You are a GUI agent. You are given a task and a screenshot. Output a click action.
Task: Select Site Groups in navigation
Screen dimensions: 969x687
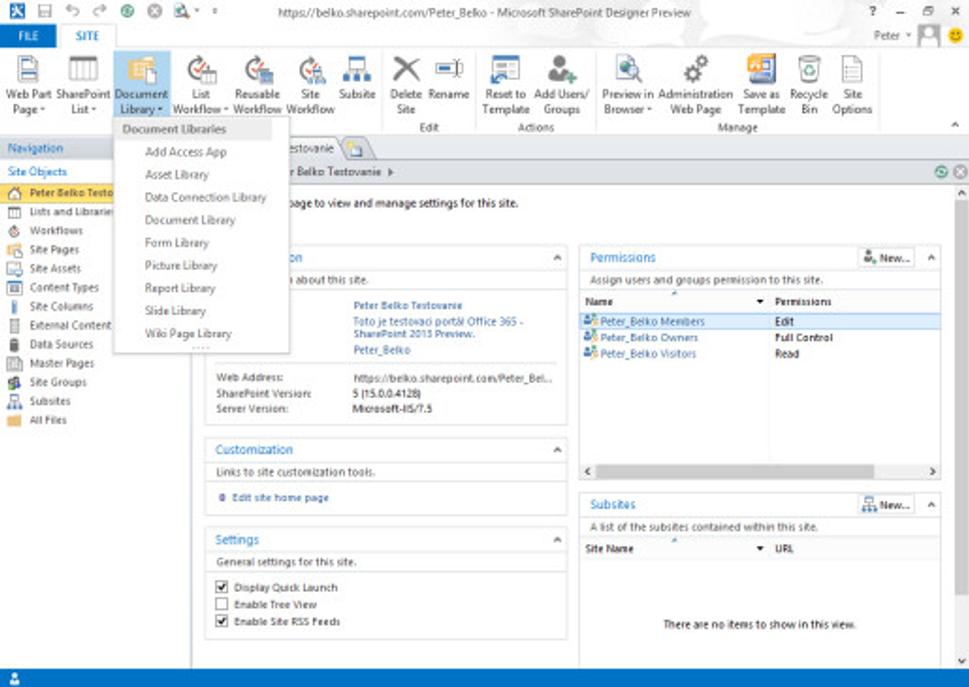pos(58,382)
